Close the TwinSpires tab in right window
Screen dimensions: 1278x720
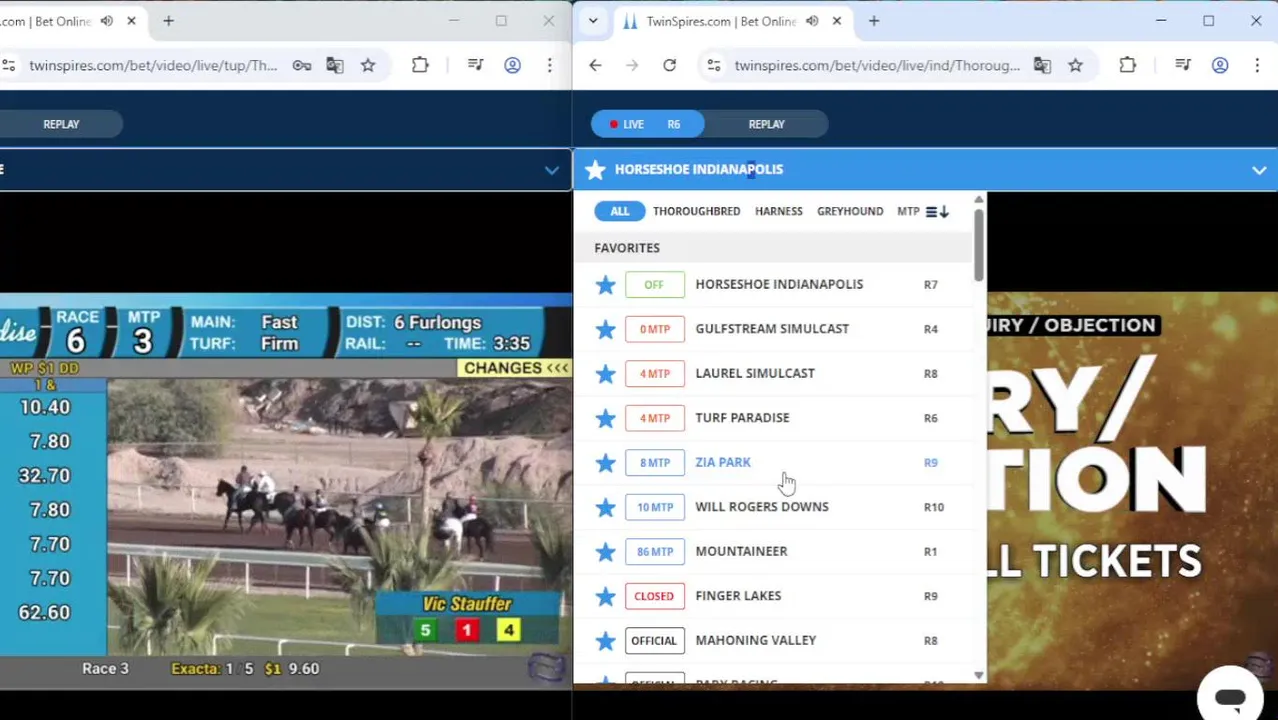(836, 21)
